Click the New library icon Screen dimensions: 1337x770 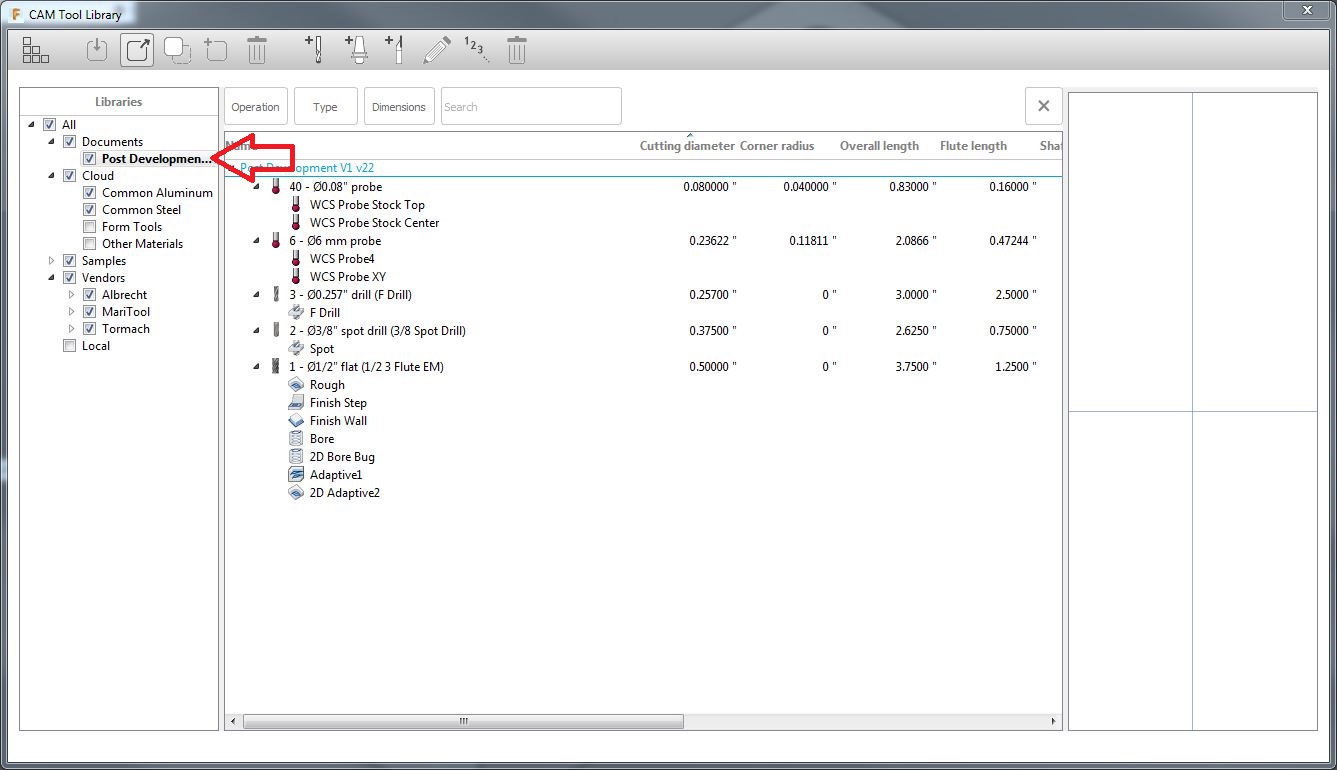click(216, 49)
